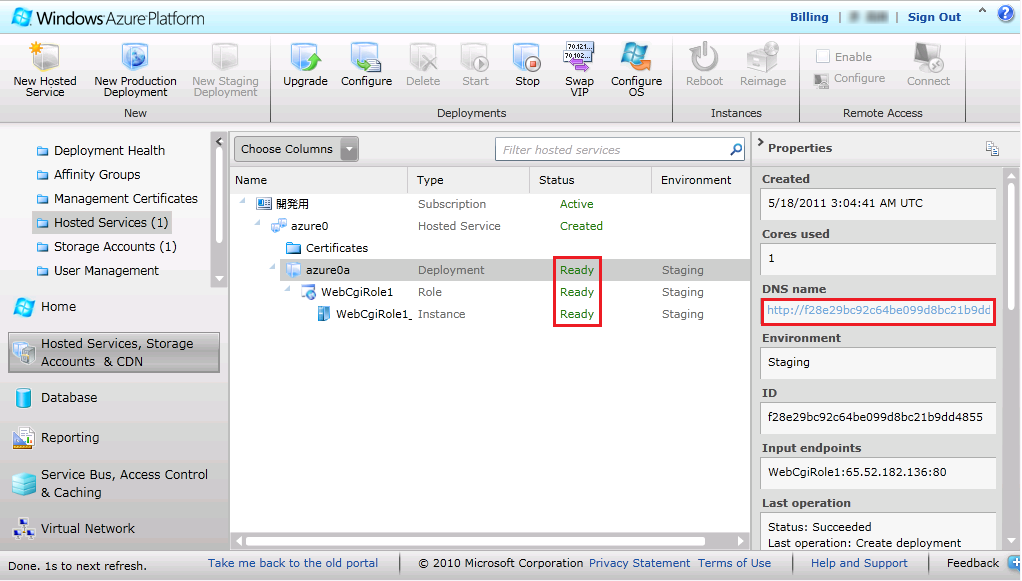
Task: Collapse the top ribbon caret
Action: 982,11
